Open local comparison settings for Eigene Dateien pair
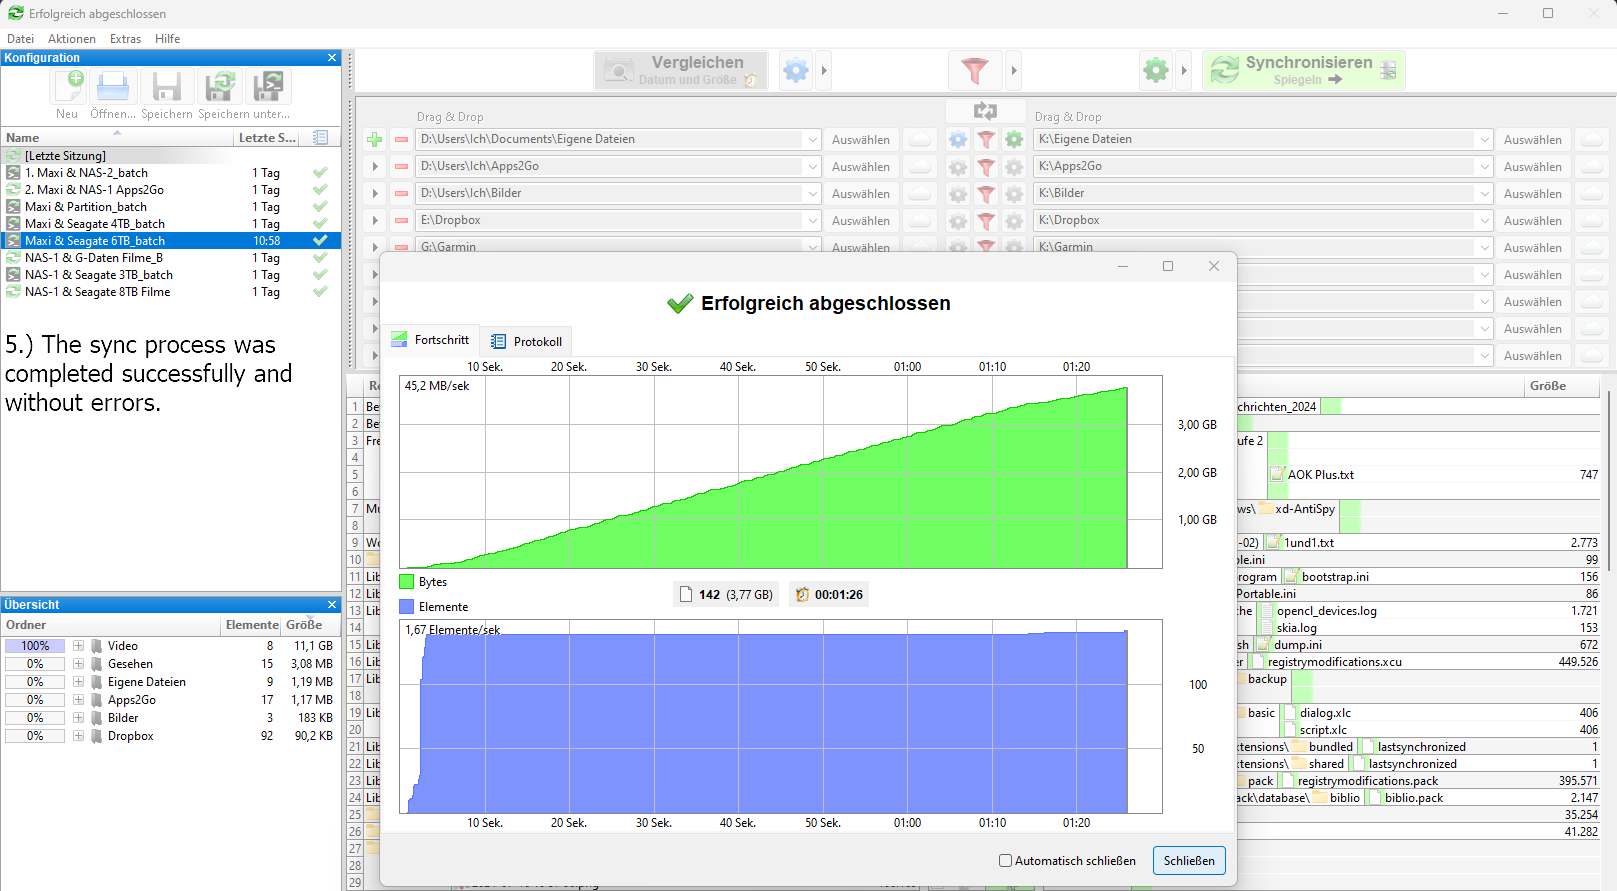Image resolution: width=1617 pixels, height=891 pixels. [x=958, y=140]
